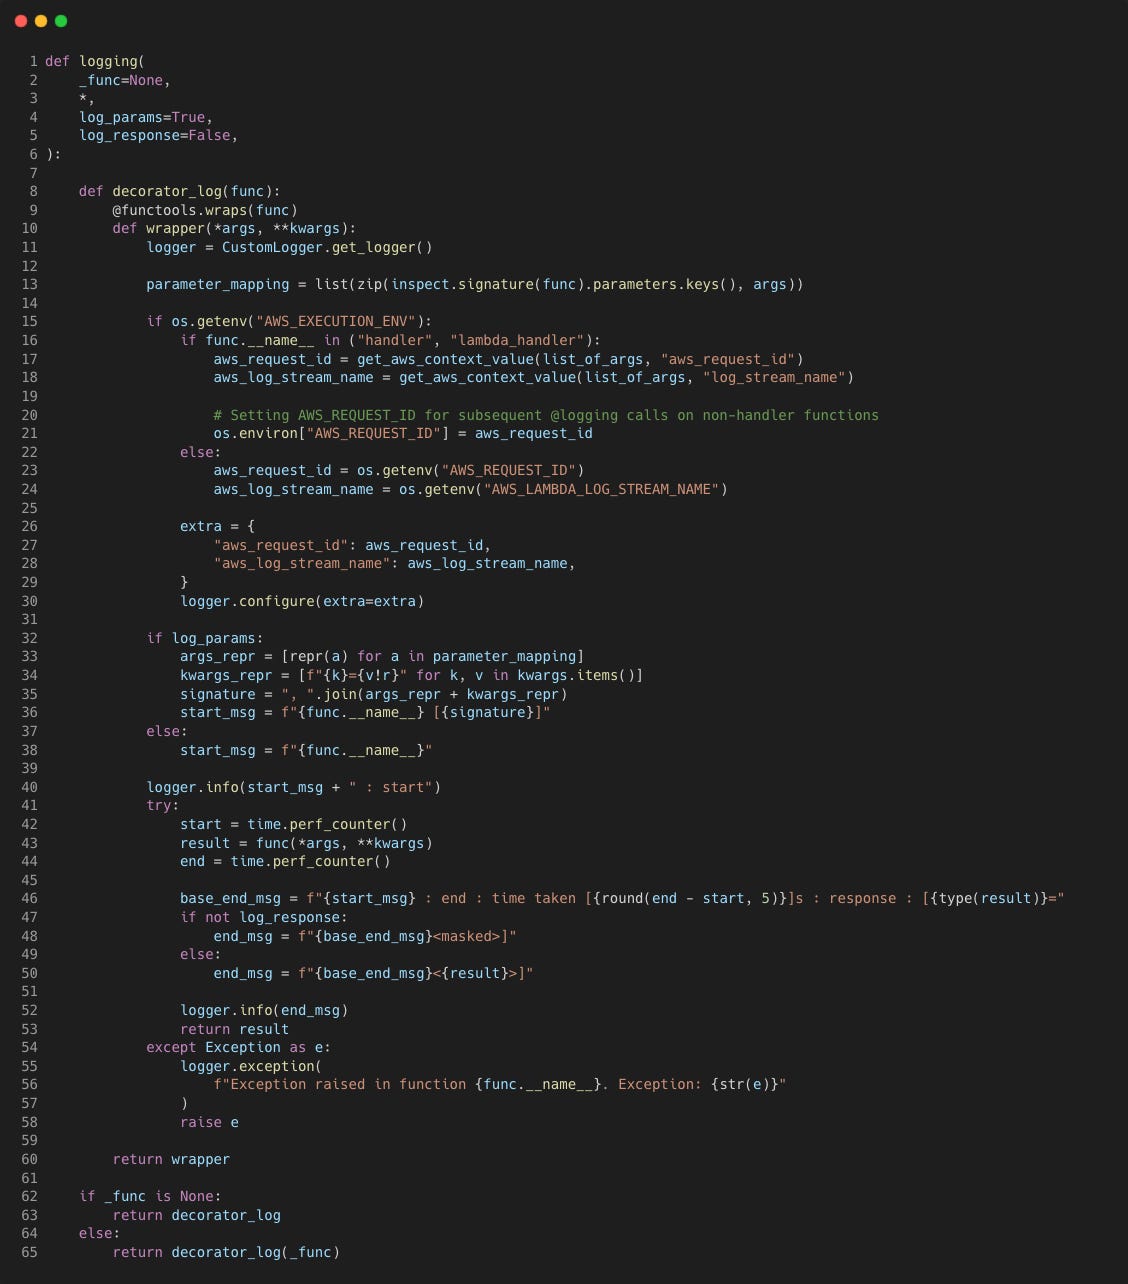Click 'logger.info(end_msg)' on line 52

pos(264,1010)
